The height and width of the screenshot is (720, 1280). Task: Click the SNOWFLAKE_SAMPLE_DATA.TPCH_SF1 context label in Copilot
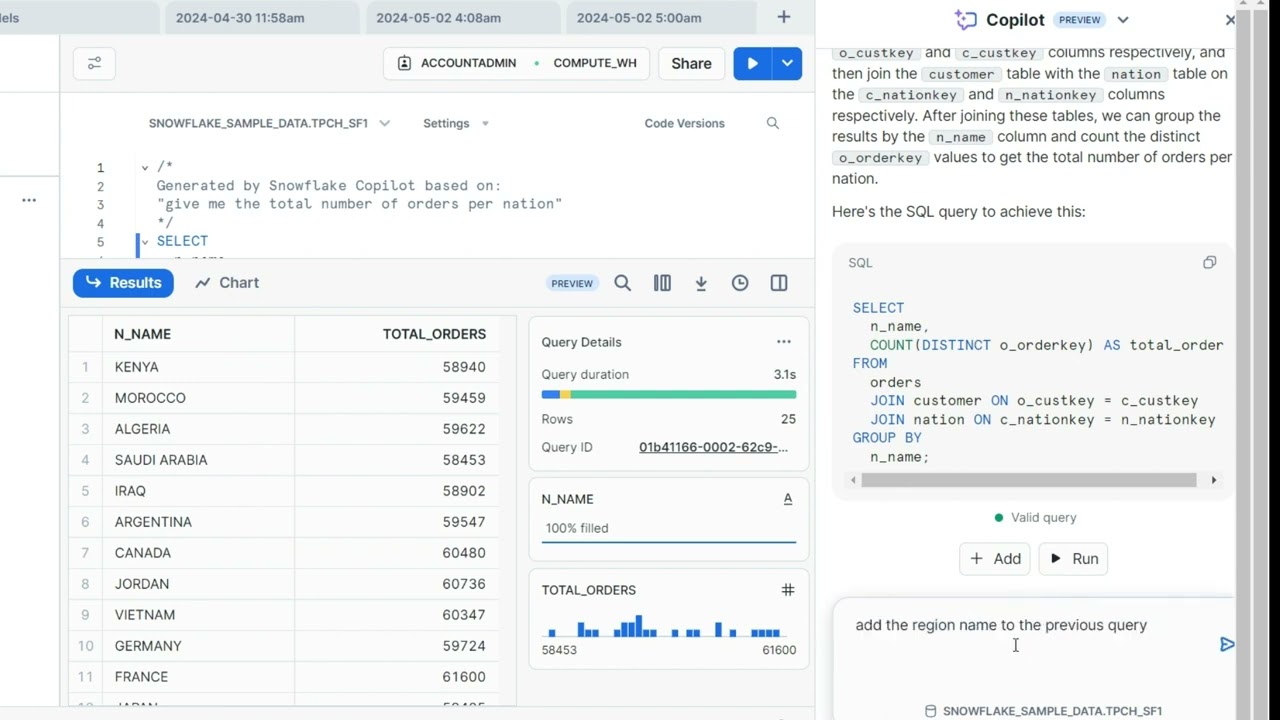tap(1043, 711)
